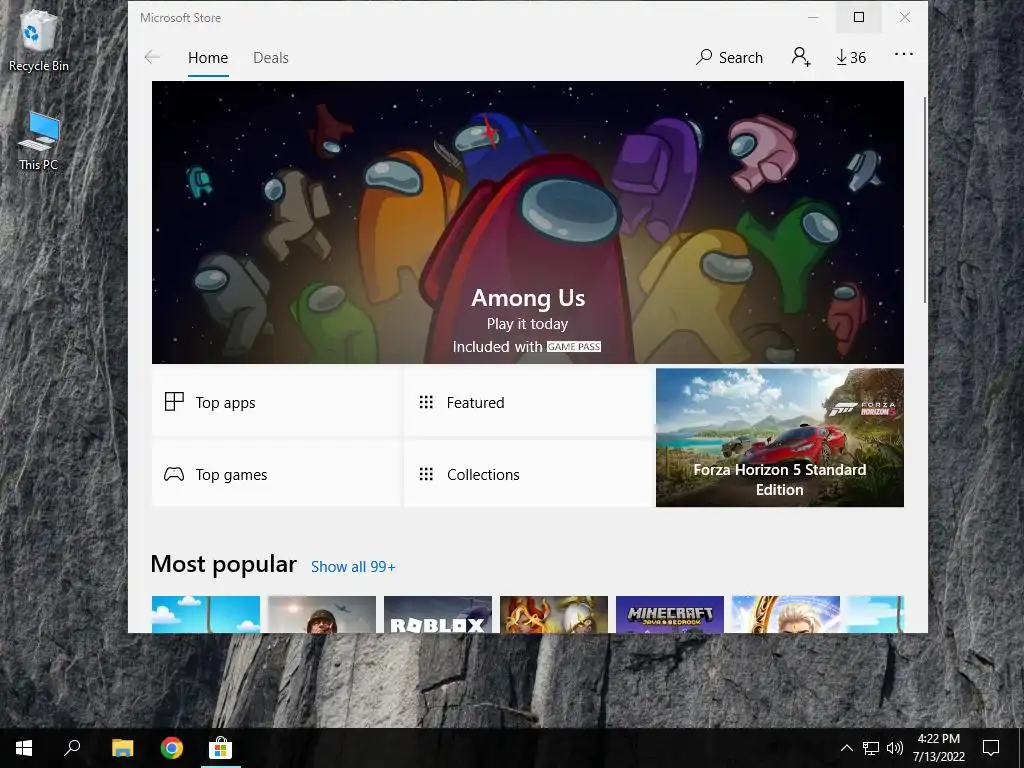Open the network status tray icon
Image resolution: width=1024 pixels, height=768 pixels.
pos(871,748)
